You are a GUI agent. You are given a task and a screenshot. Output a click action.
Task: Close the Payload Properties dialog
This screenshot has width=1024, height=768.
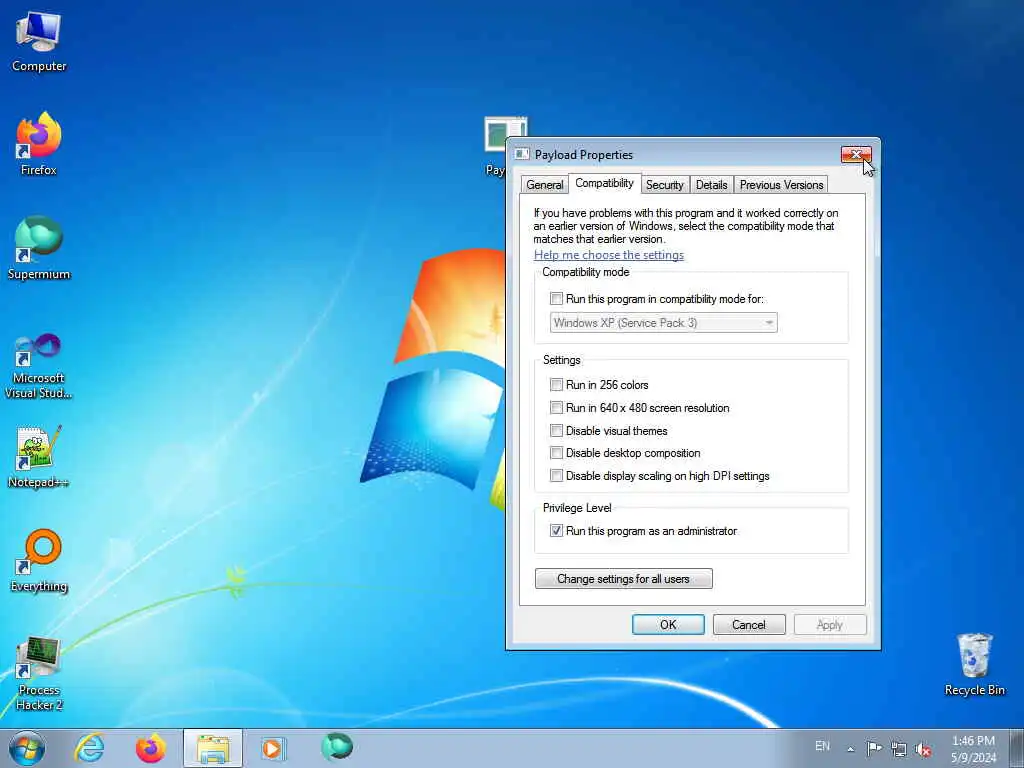pos(856,154)
